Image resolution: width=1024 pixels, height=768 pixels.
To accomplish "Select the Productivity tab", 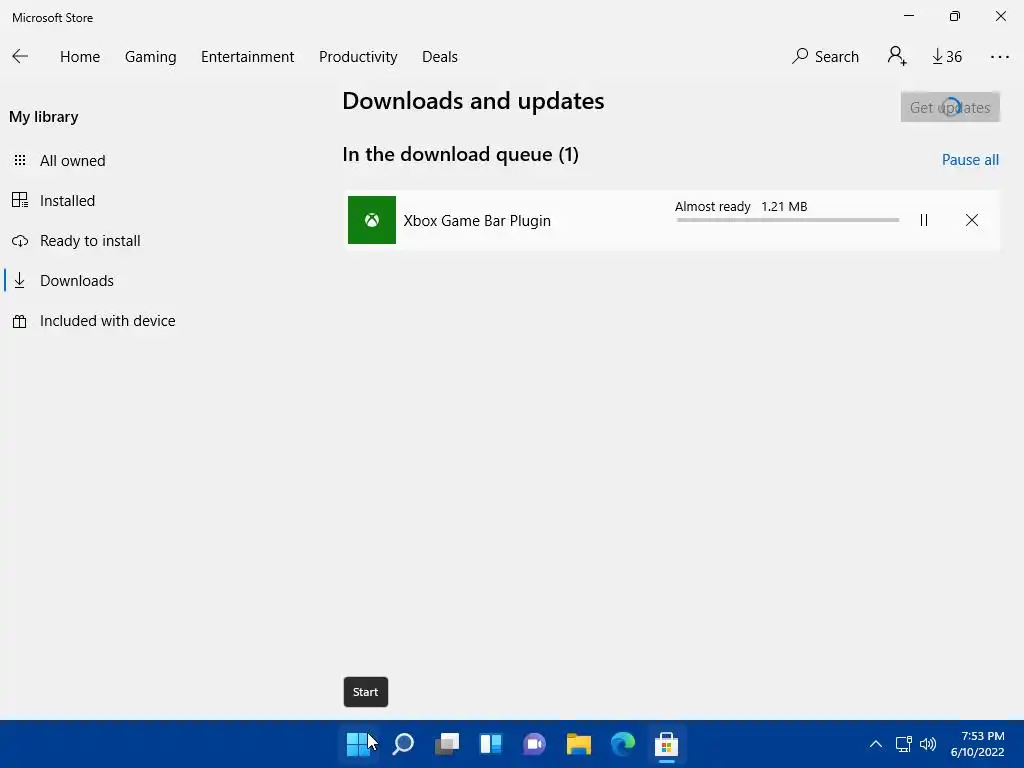I will pos(358,57).
